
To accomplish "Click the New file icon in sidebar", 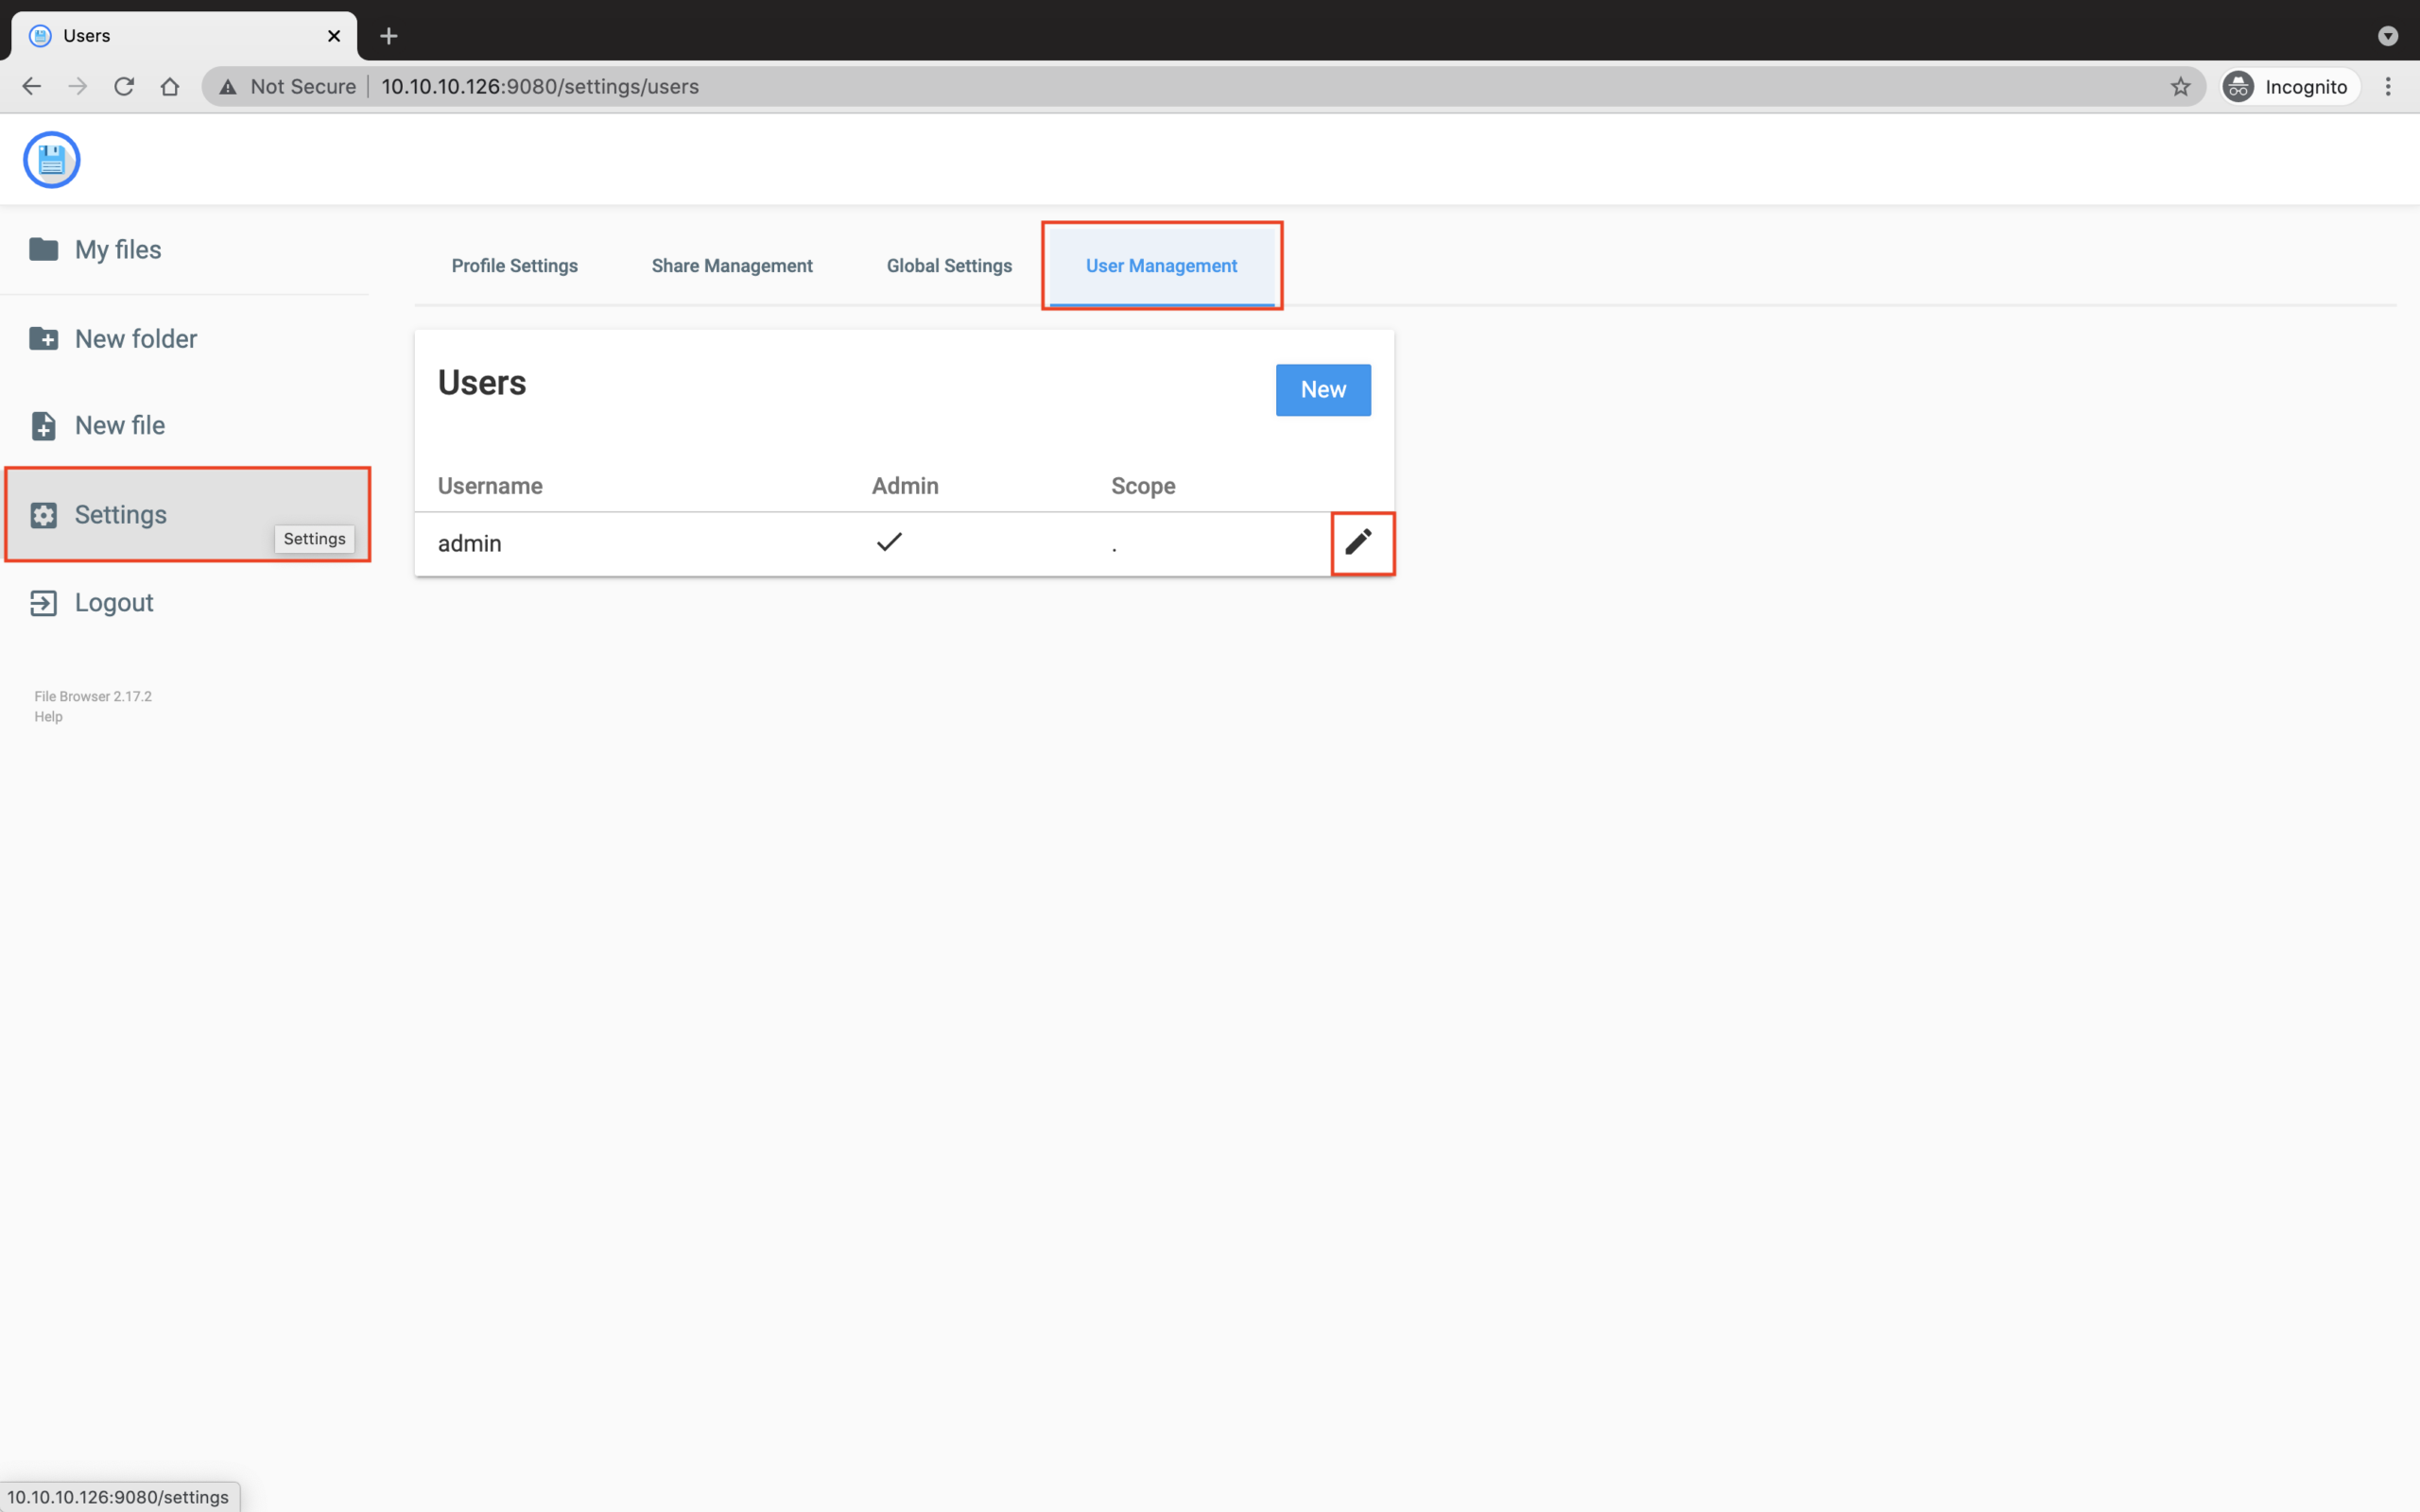I will [x=44, y=424].
